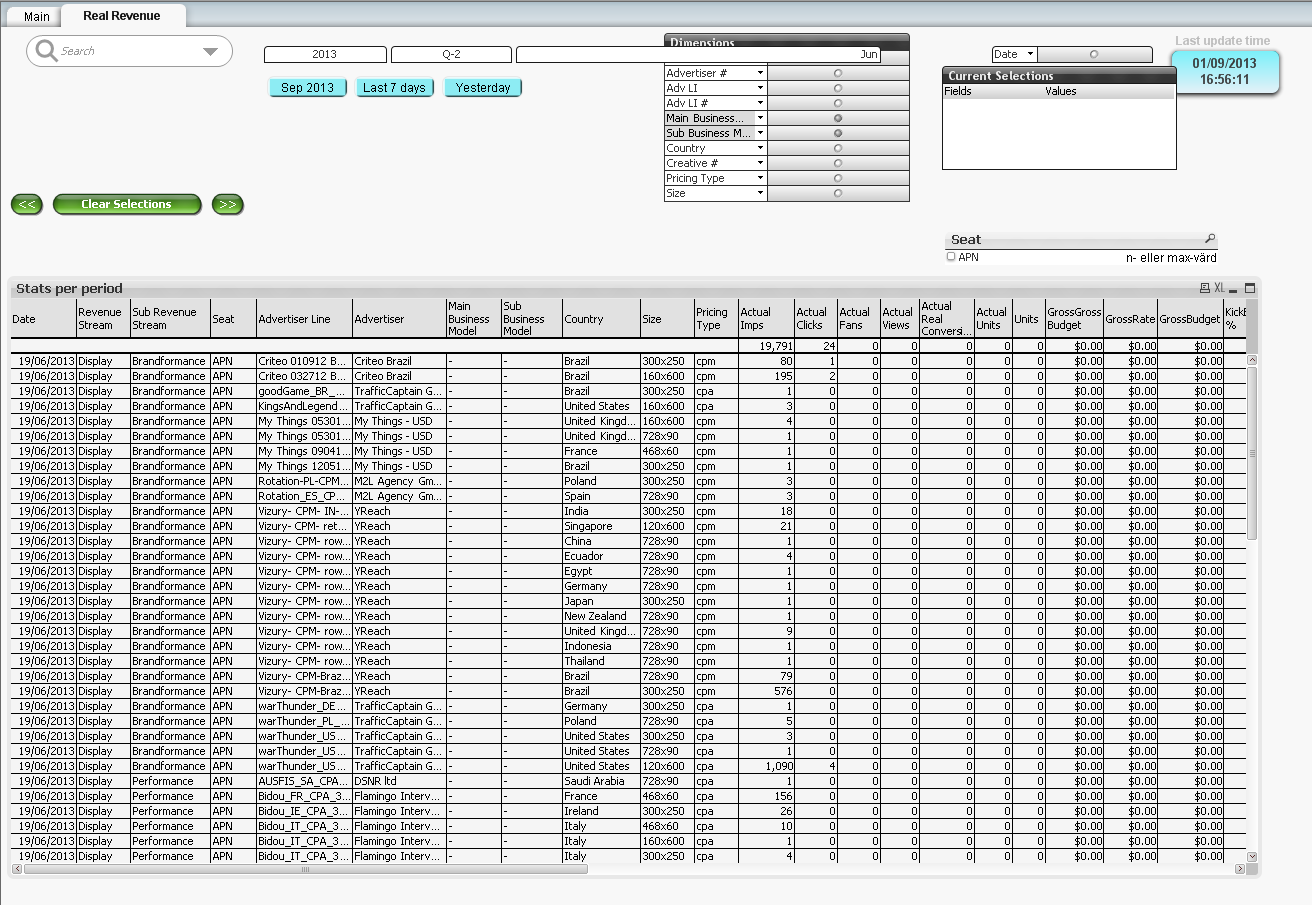Minimize the Stats per period chart
The width and height of the screenshot is (1312, 905).
pyautogui.click(x=1234, y=288)
